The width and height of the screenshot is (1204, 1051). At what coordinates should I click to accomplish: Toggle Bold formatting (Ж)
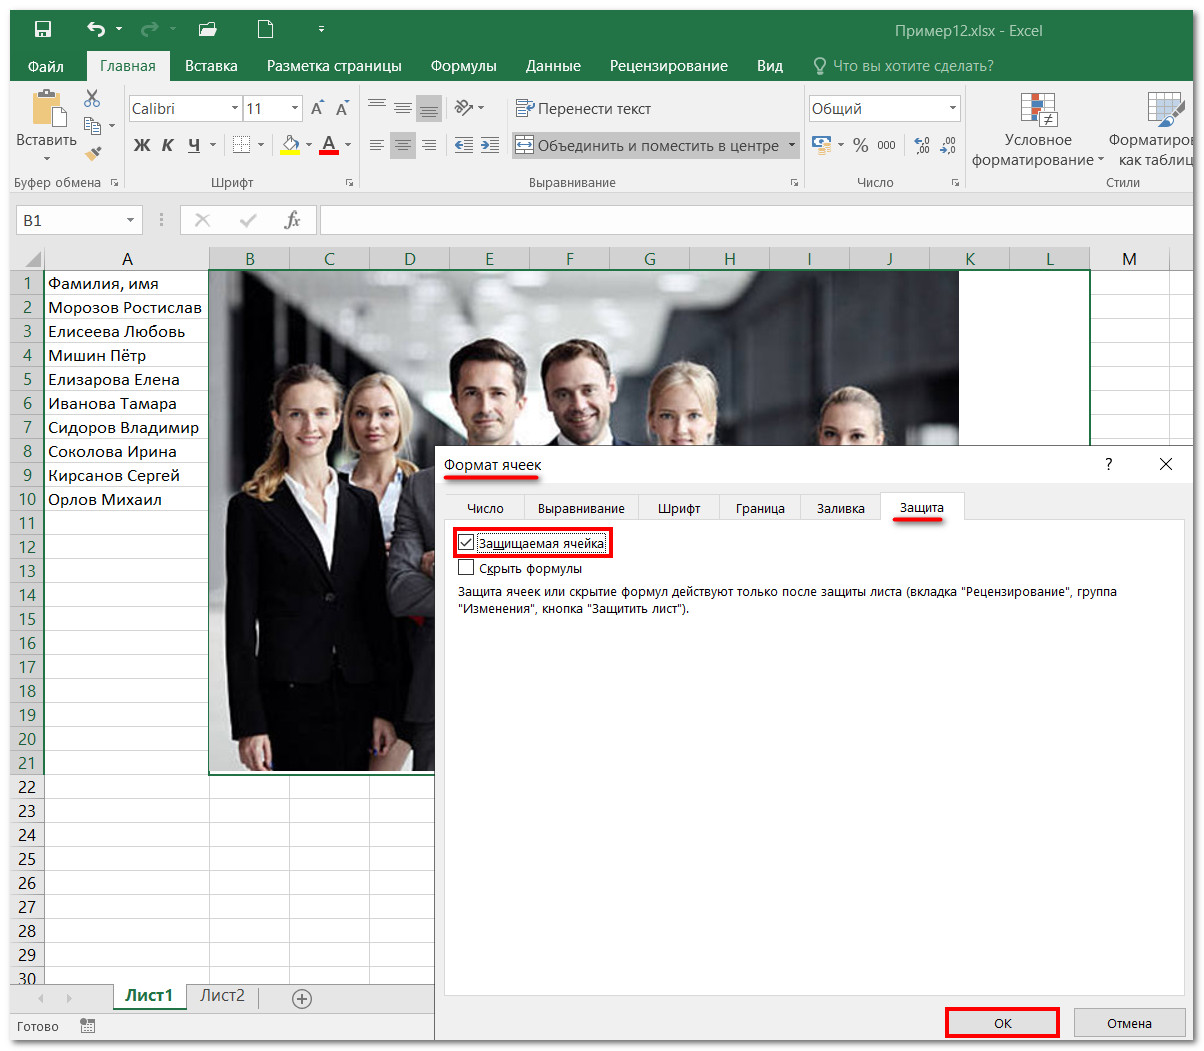pos(141,145)
